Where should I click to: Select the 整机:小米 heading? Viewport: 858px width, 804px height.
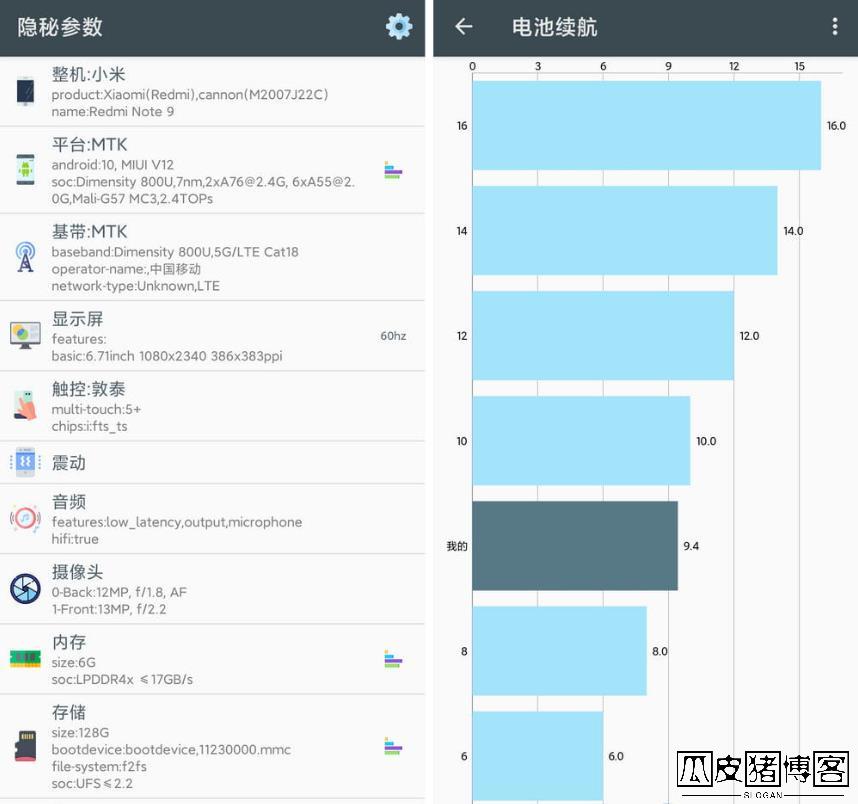89,74
